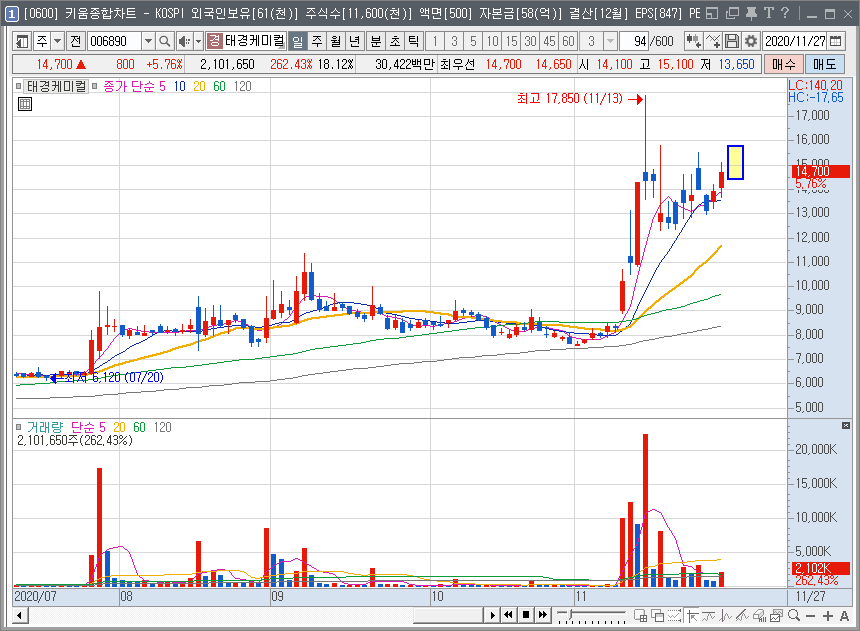Click the 매도 sell button
This screenshot has width=860, height=631.
[825, 64]
